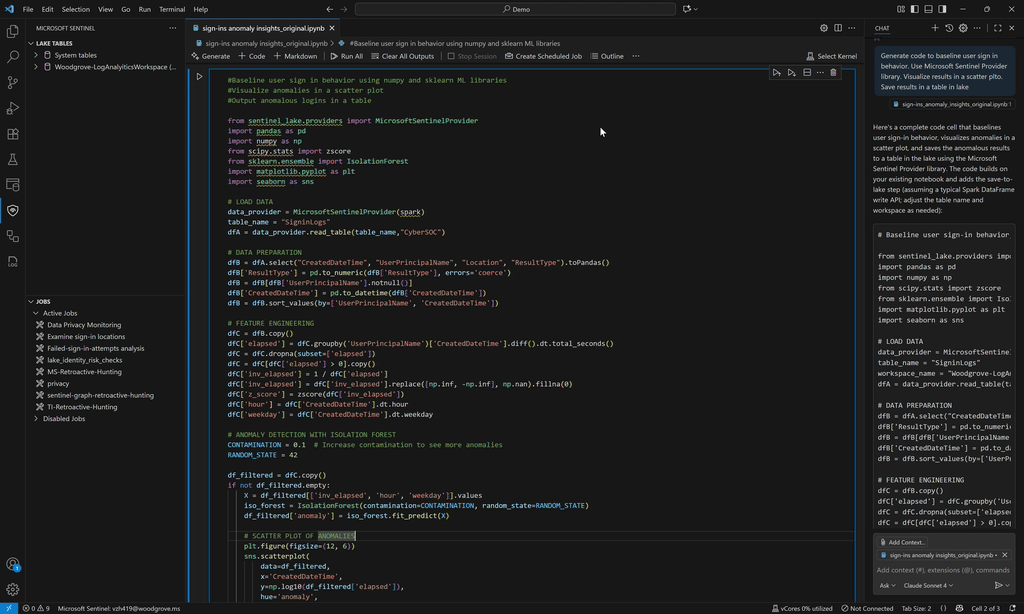Split the notebook cell

click(x=807, y=73)
